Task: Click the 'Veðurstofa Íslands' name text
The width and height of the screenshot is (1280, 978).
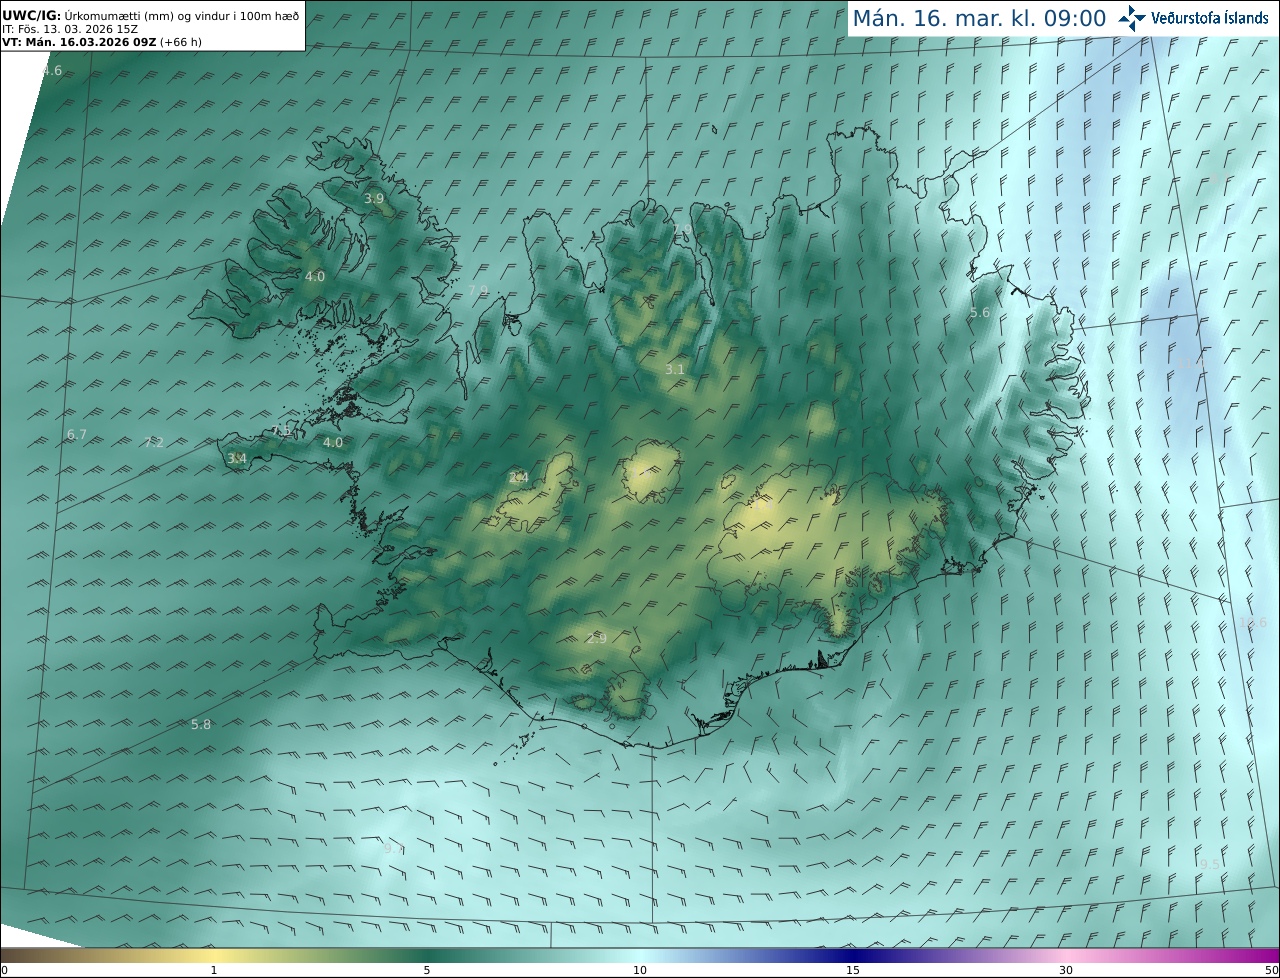Action: coord(1210,18)
